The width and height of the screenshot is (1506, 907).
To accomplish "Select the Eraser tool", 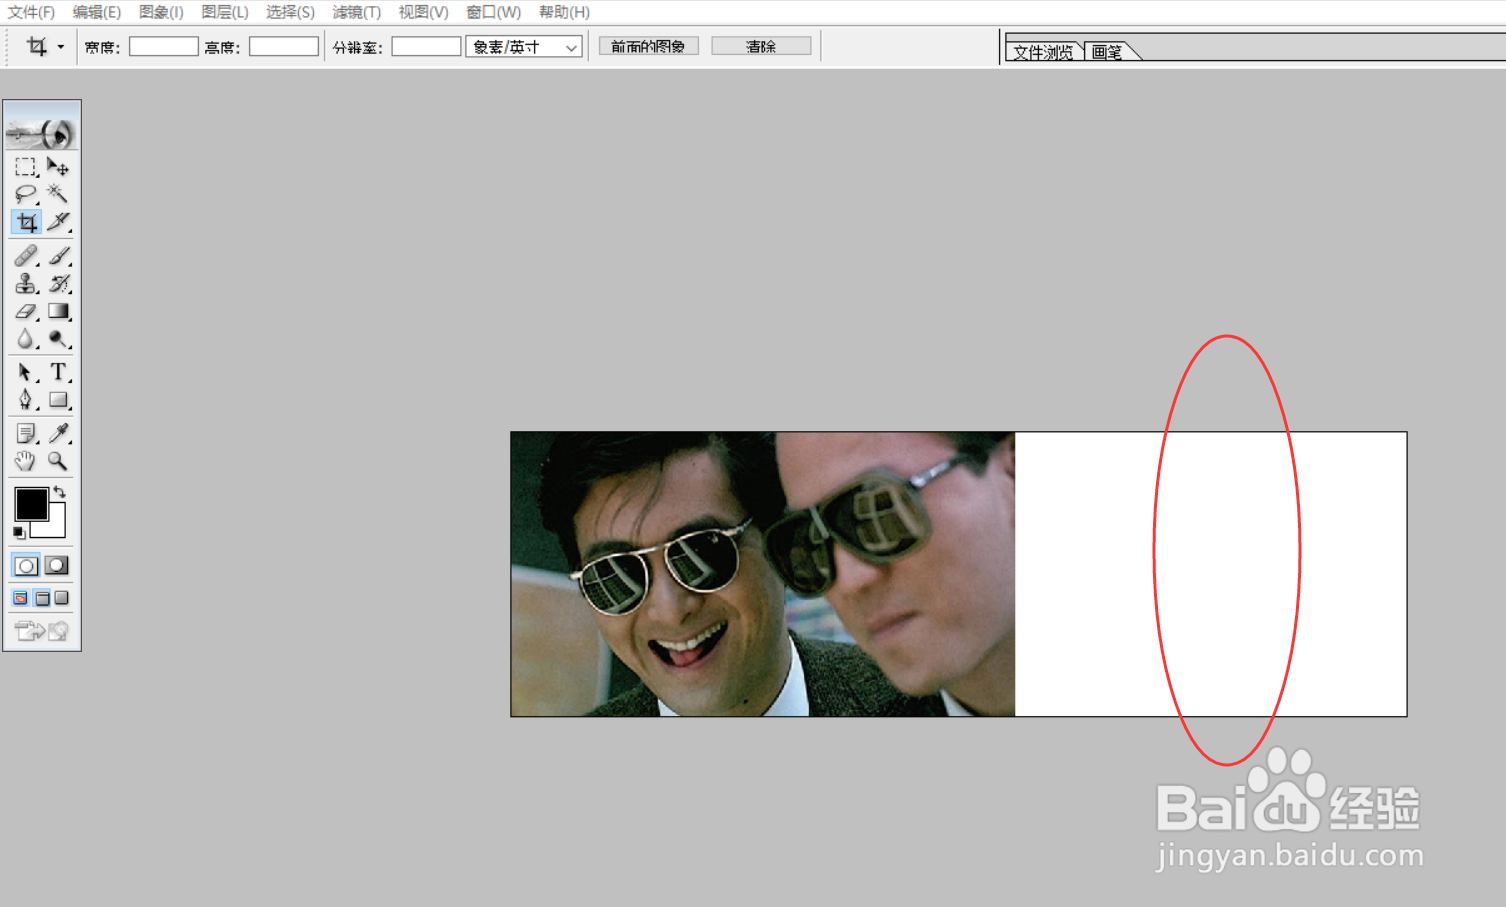I will coord(26,312).
